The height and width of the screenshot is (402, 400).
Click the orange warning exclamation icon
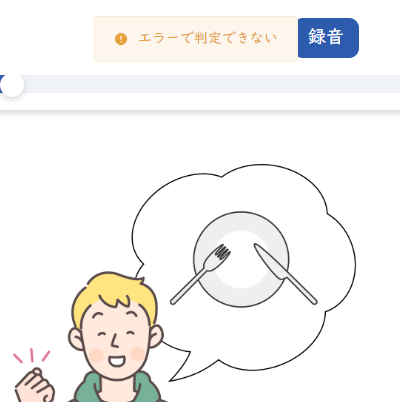[x=121, y=39]
